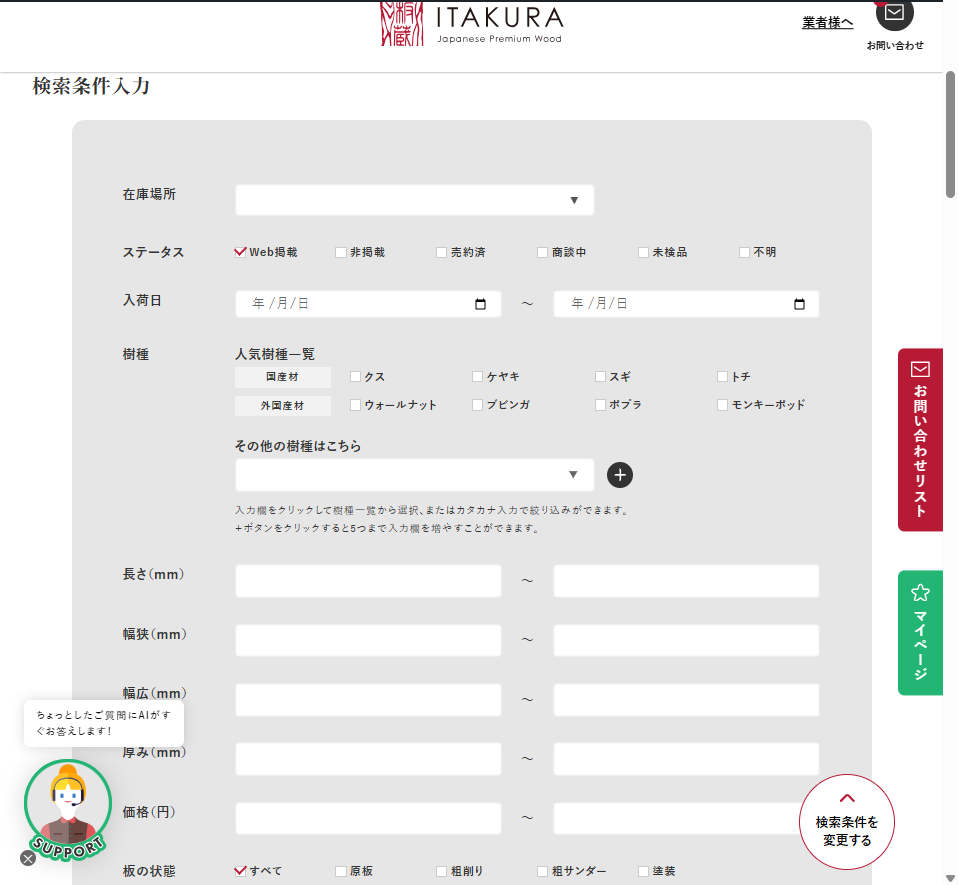
Task: Check the 売約済 status checkbox
Action: tap(441, 253)
